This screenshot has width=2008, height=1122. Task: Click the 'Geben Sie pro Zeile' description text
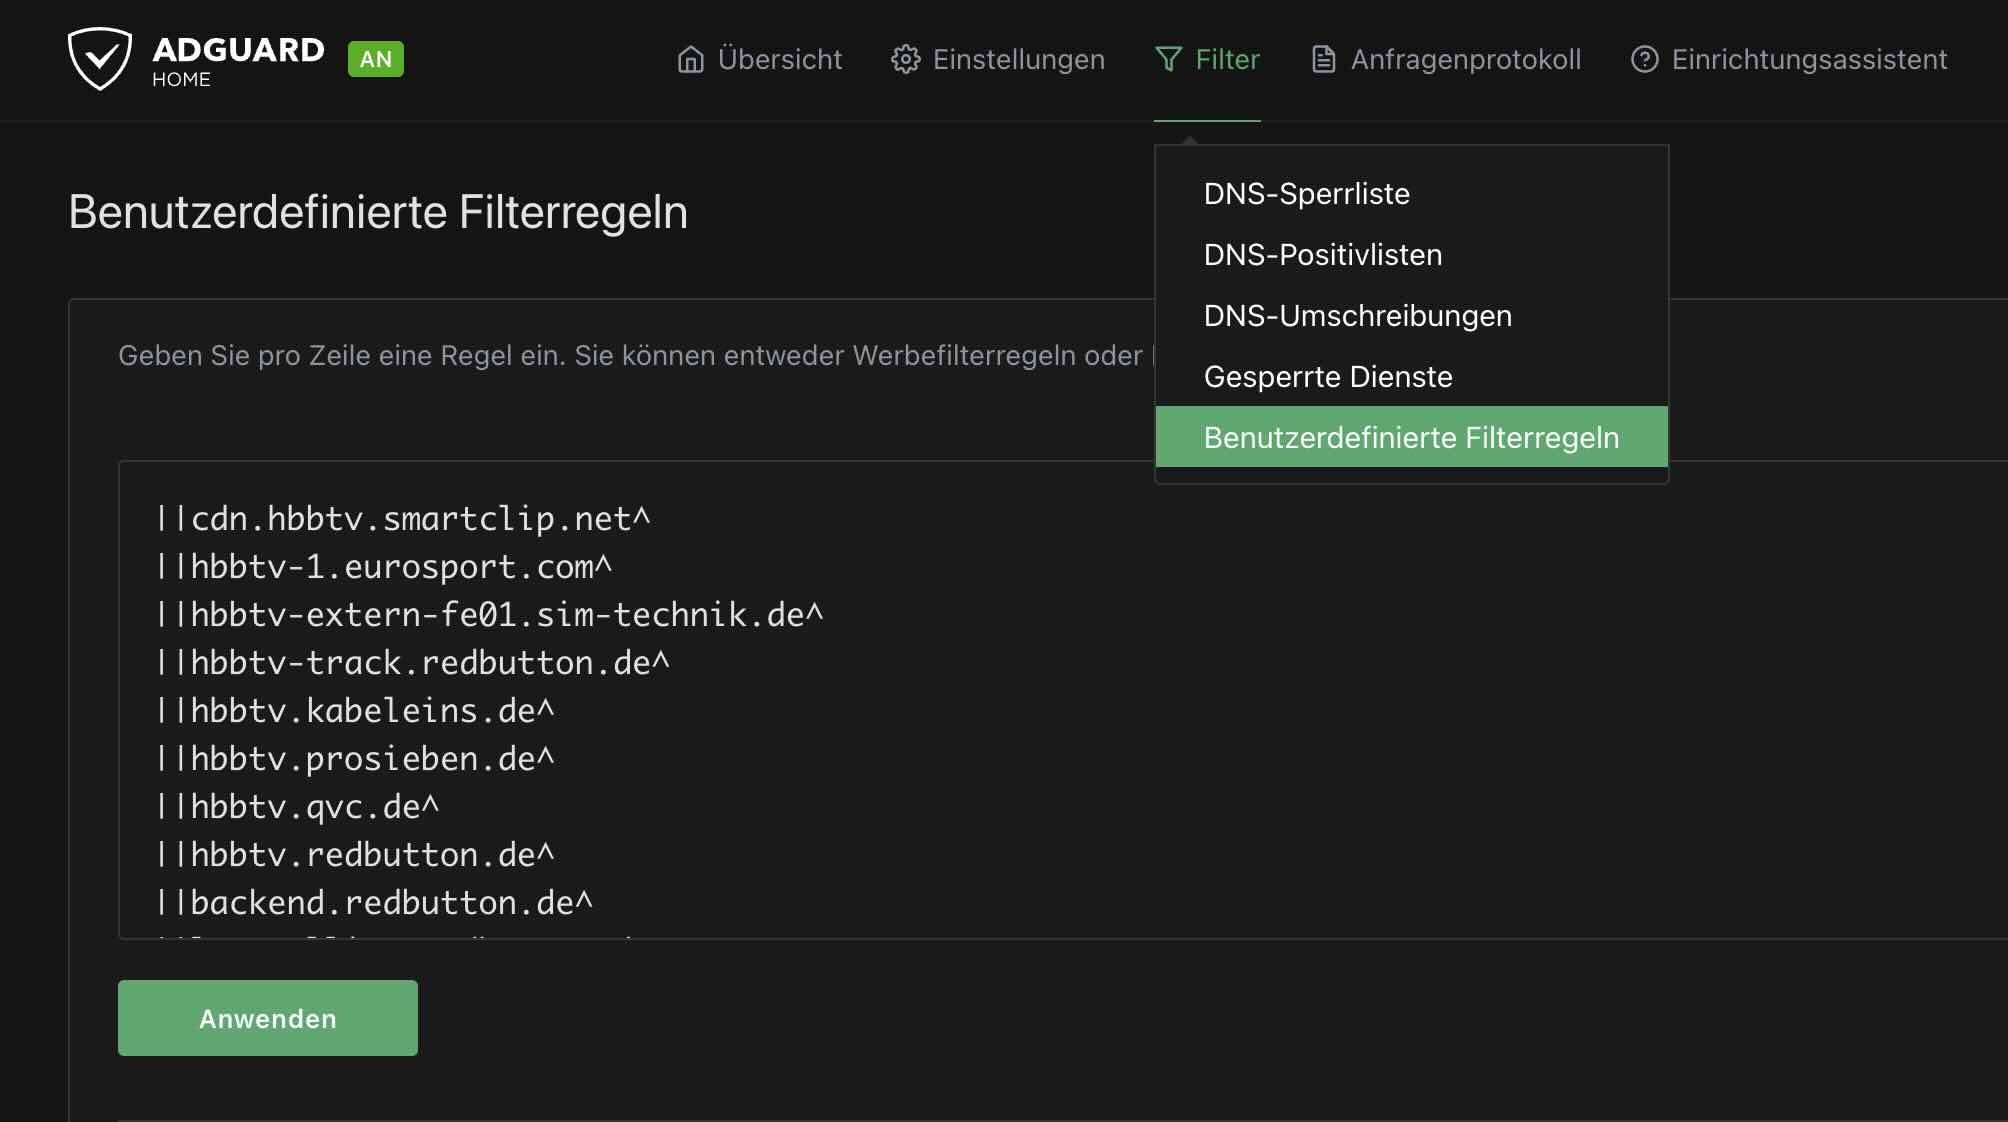point(636,356)
